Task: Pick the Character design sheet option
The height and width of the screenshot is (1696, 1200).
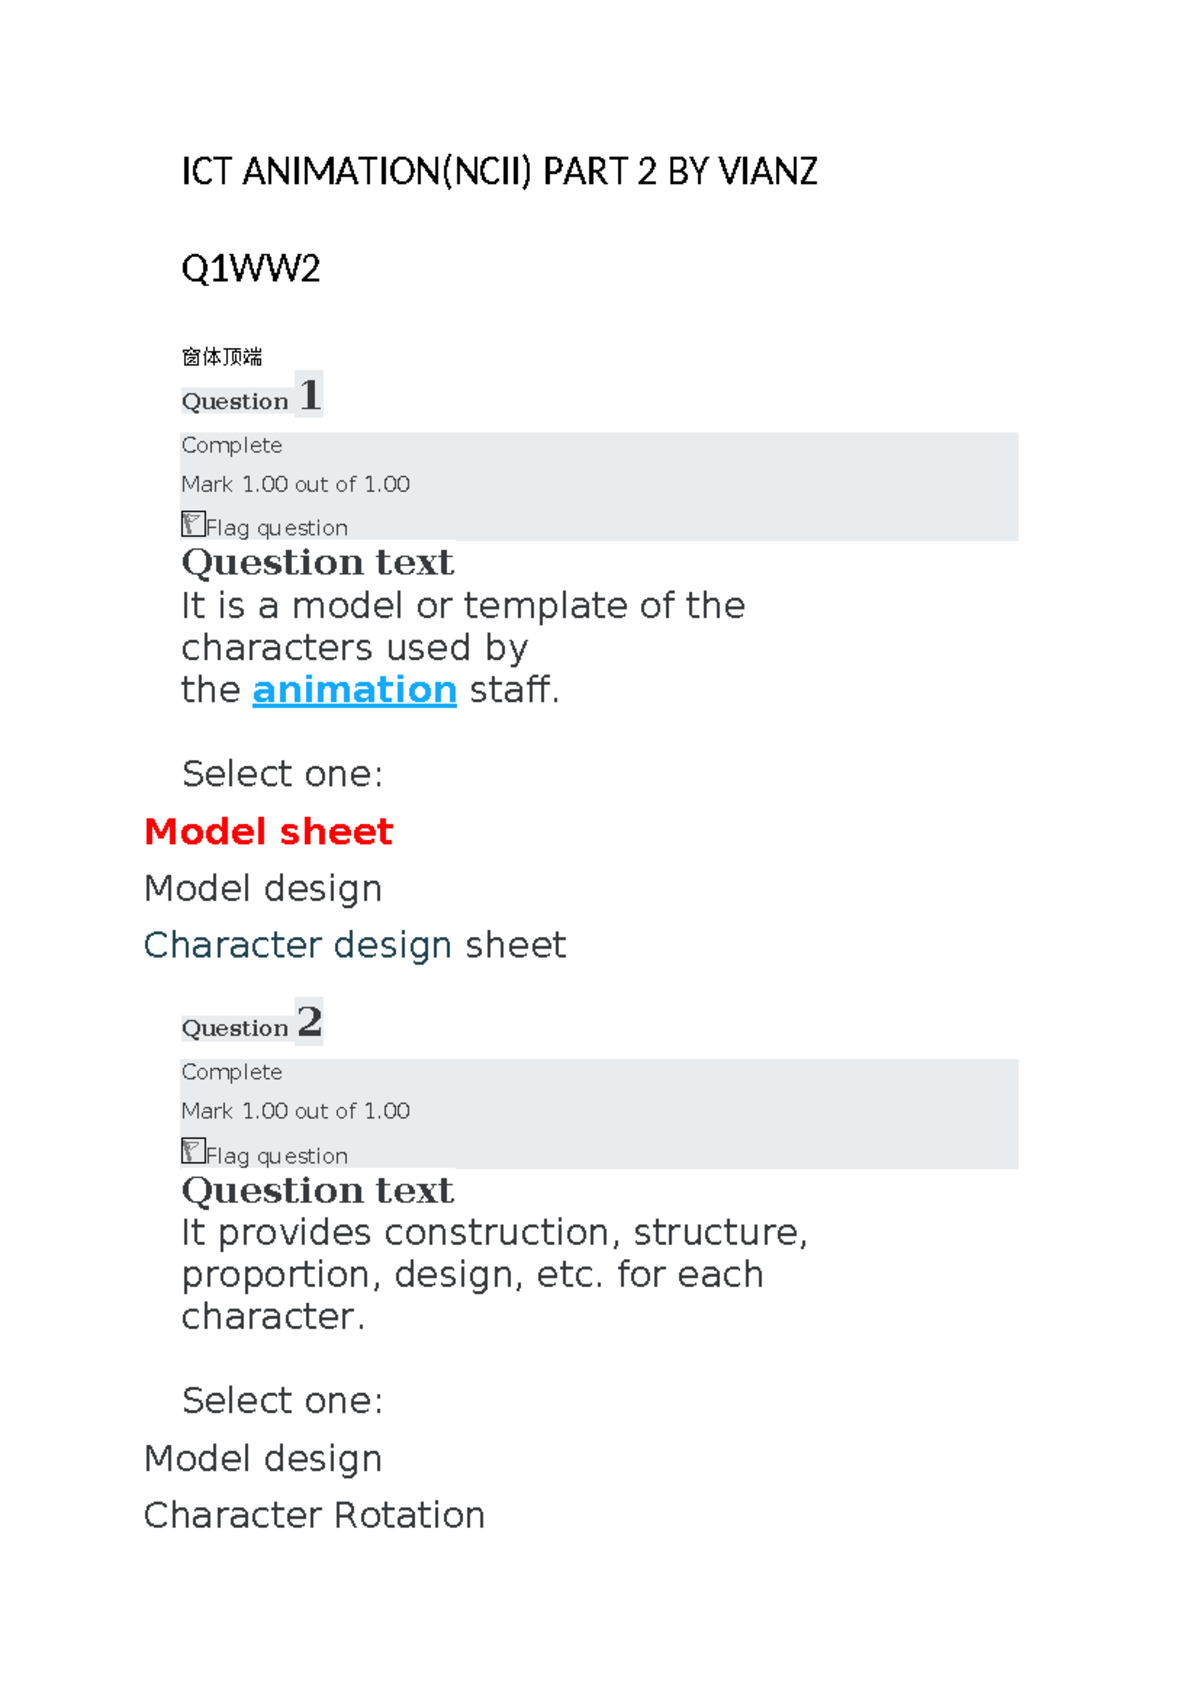Action: point(355,945)
